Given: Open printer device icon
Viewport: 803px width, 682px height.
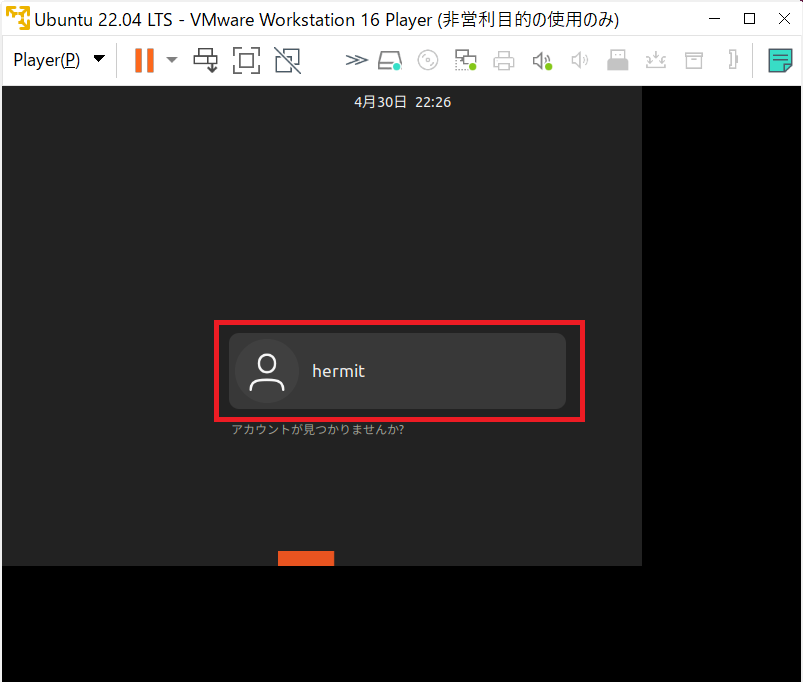Looking at the screenshot, I should click(503, 60).
